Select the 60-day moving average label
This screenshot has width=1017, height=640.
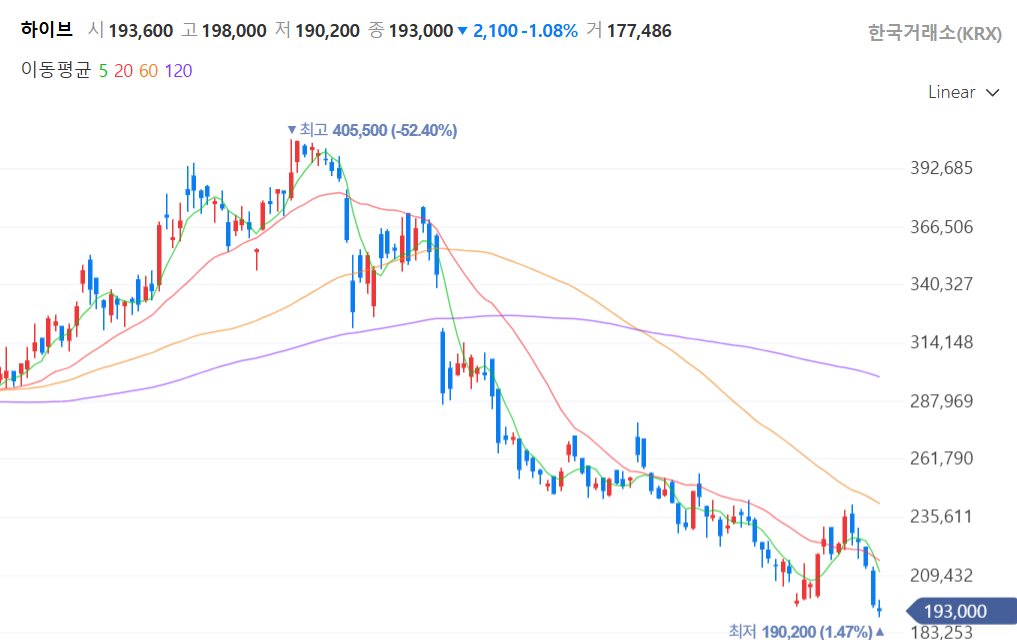click(x=149, y=71)
